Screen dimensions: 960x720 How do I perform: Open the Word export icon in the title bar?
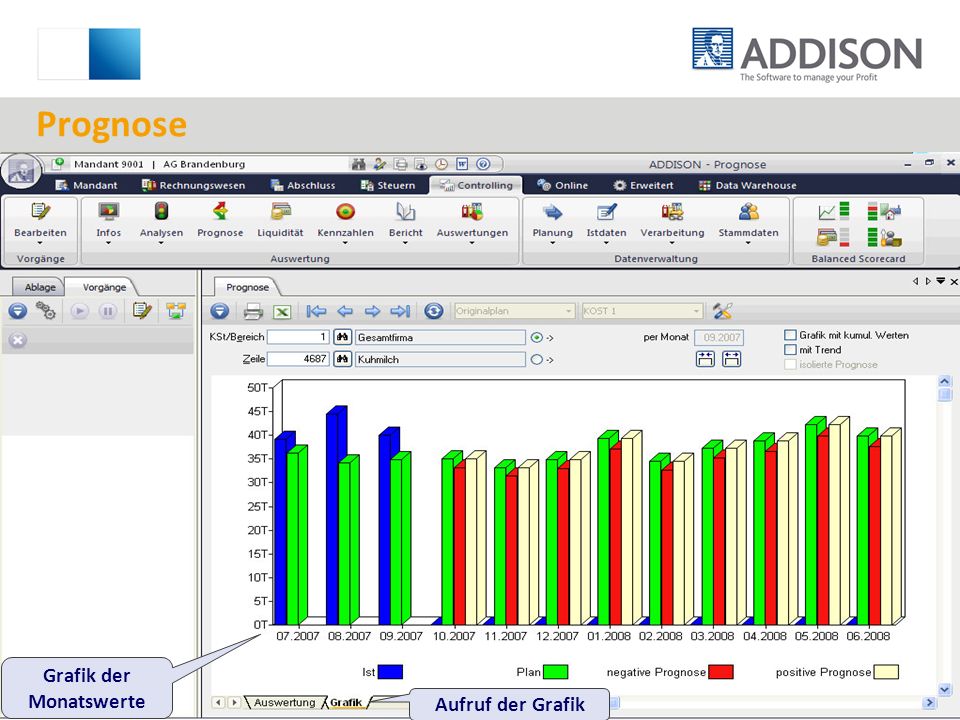pos(462,164)
